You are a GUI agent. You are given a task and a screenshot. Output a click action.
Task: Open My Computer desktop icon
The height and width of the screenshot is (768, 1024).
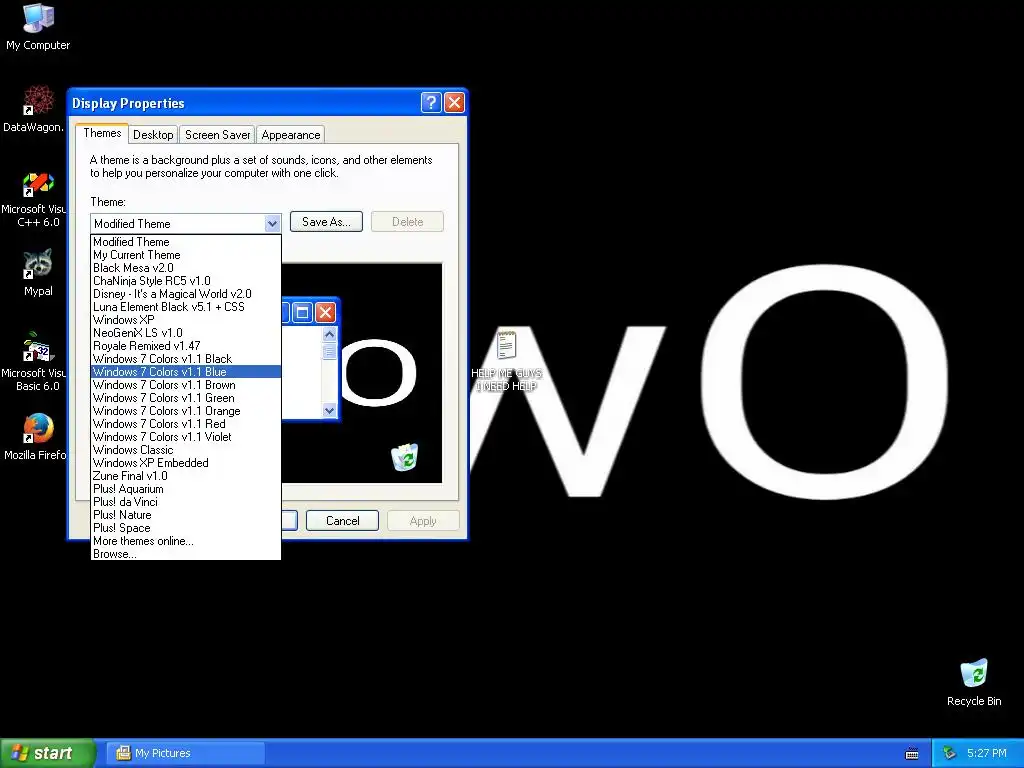(38, 27)
